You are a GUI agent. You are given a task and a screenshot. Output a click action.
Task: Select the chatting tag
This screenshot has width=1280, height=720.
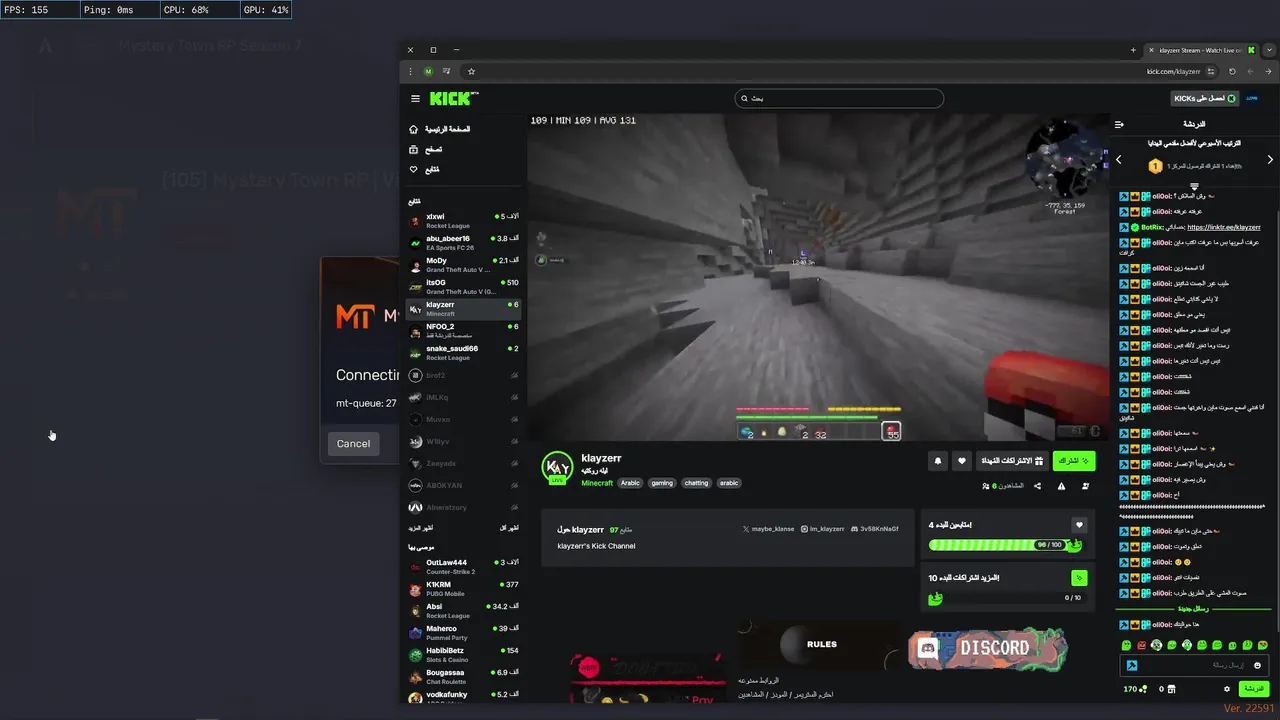[696, 483]
